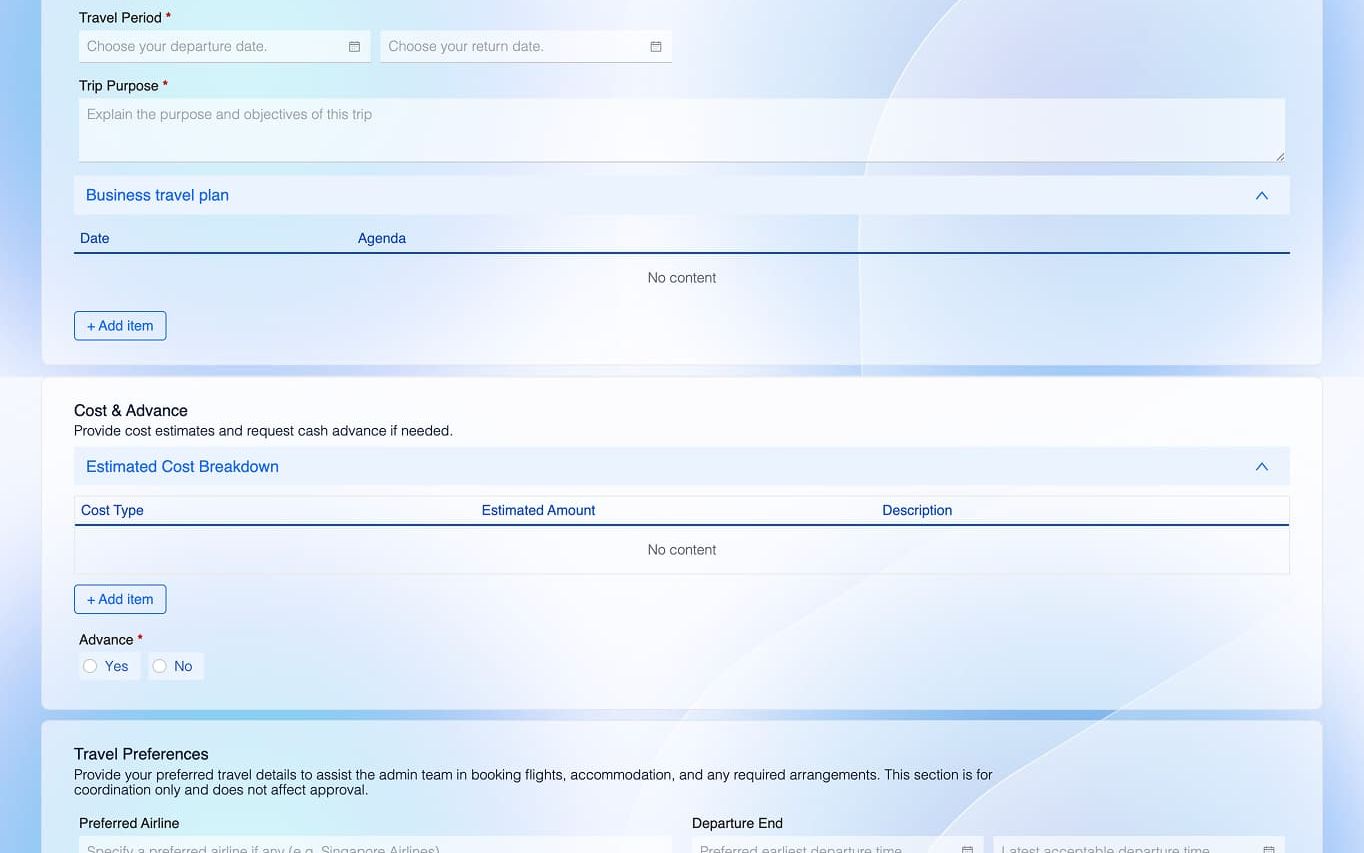Screen dimensions: 1364x853
Task: Click the Travel Preferences section heading
Action: pos(141,754)
